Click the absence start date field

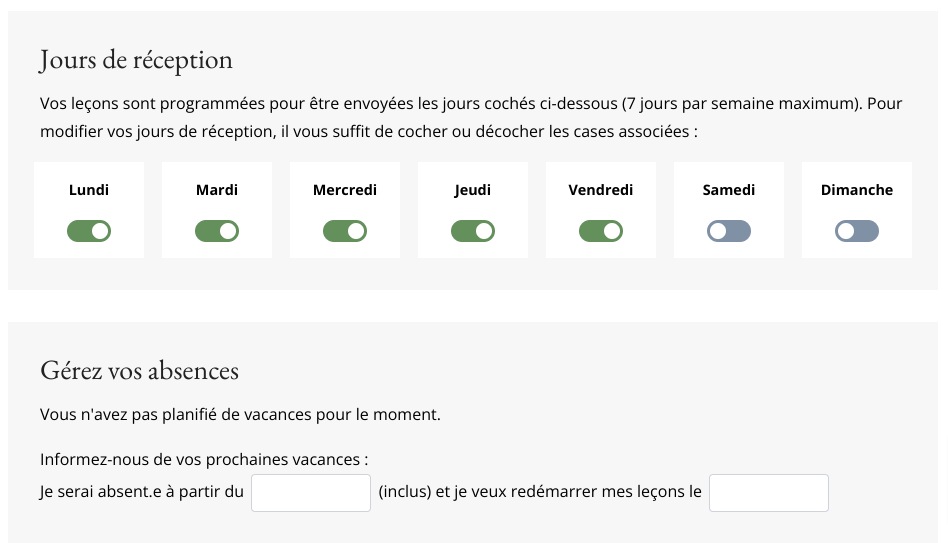click(311, 493)
